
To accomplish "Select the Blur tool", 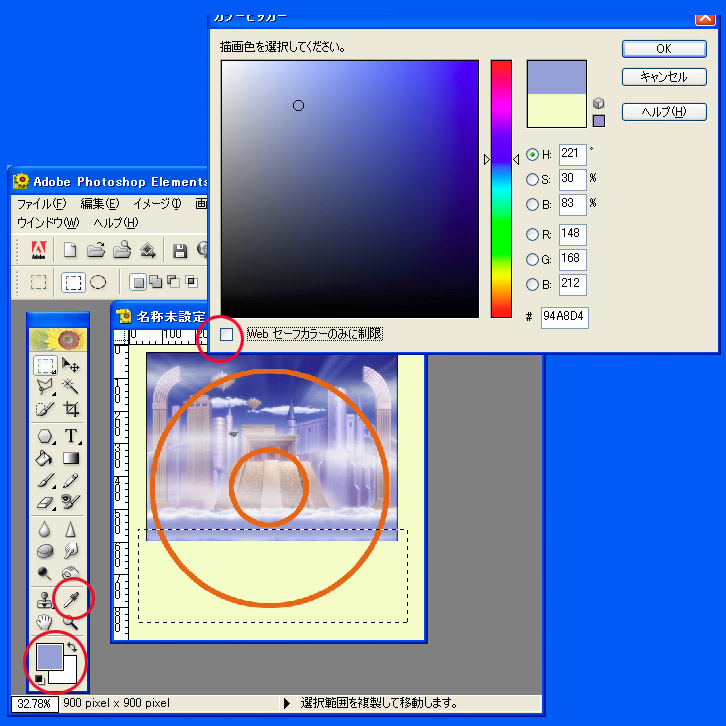I will click(44, 529).
